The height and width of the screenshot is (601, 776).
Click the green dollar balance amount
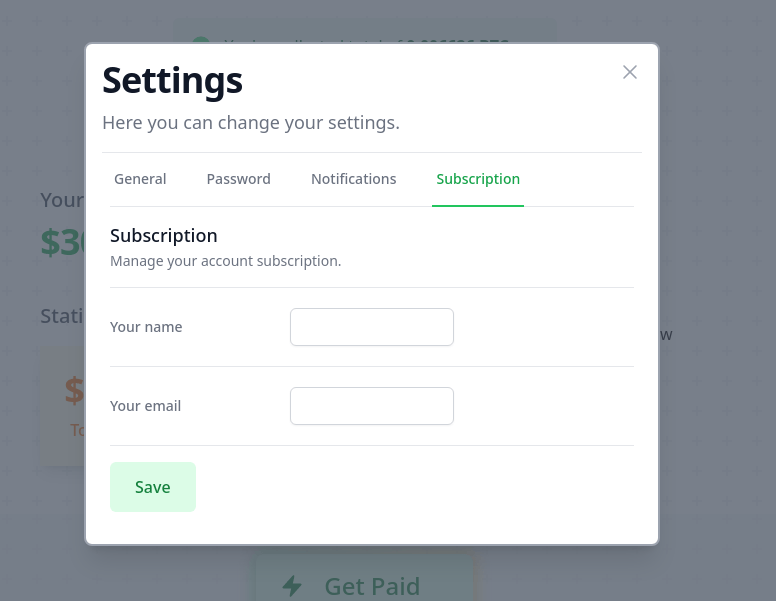(62, 242)
